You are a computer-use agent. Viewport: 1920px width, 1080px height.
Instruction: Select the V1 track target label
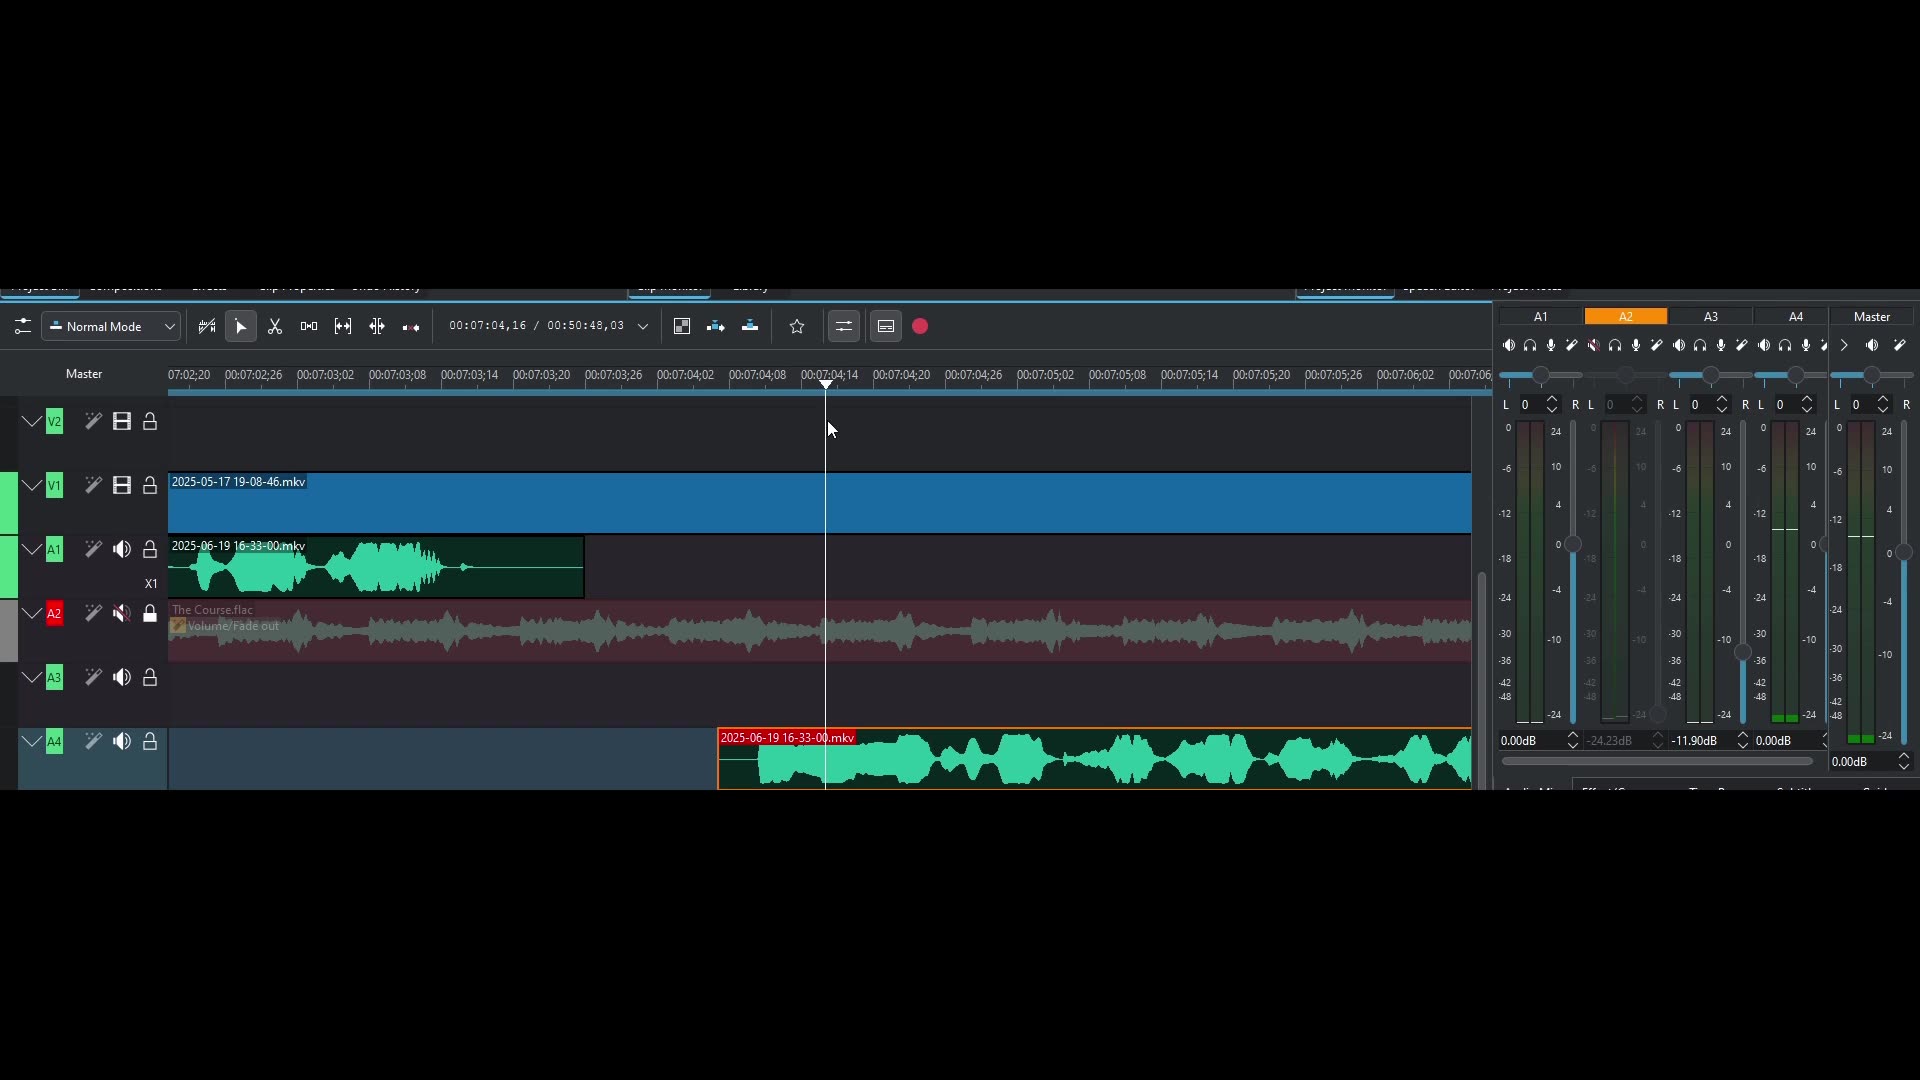54,486
